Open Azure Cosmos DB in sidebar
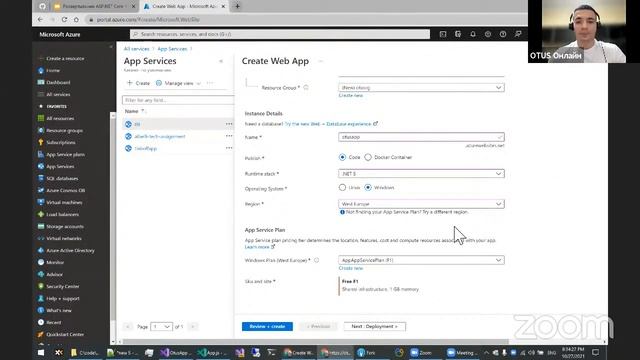 [65, 190]
